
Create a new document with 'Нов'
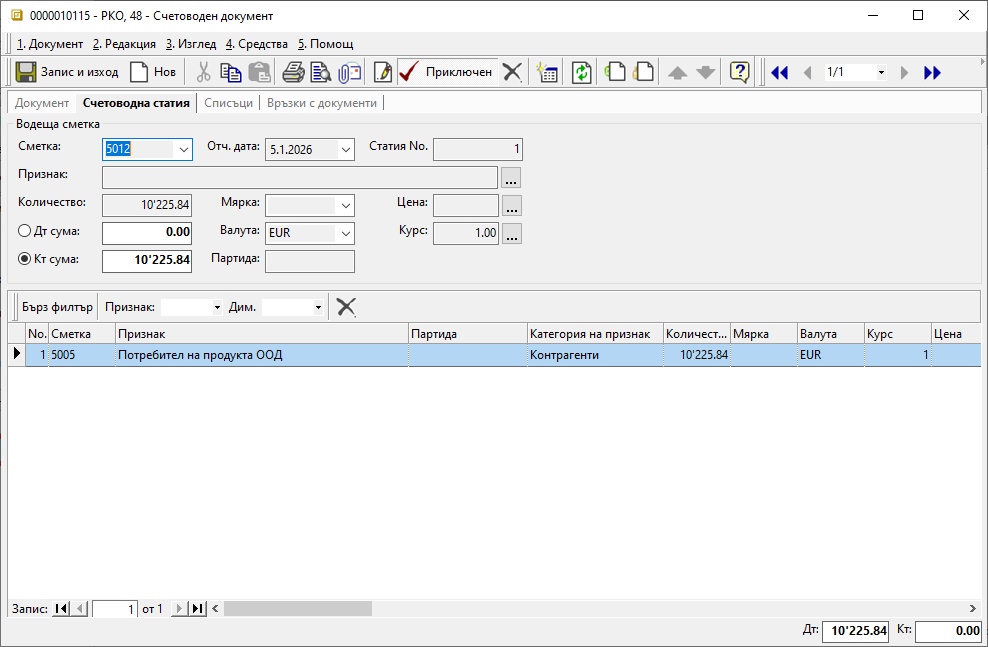point(153,72)
